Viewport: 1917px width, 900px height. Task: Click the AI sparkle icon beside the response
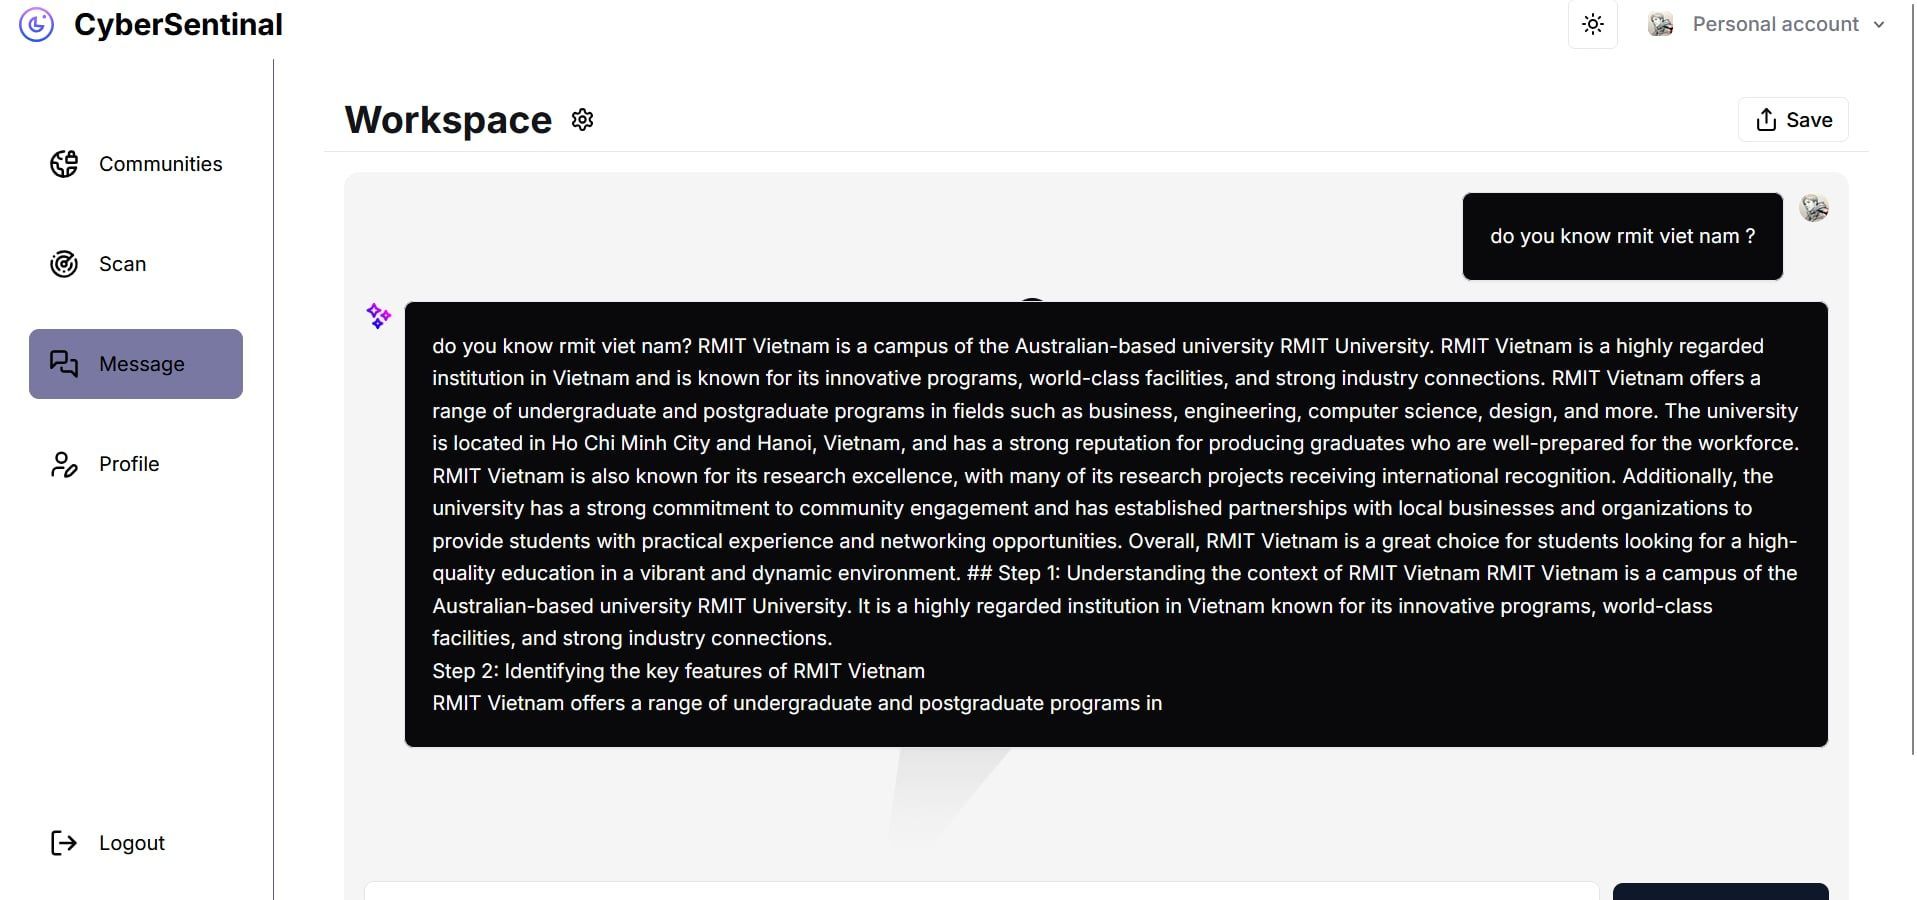378,316
